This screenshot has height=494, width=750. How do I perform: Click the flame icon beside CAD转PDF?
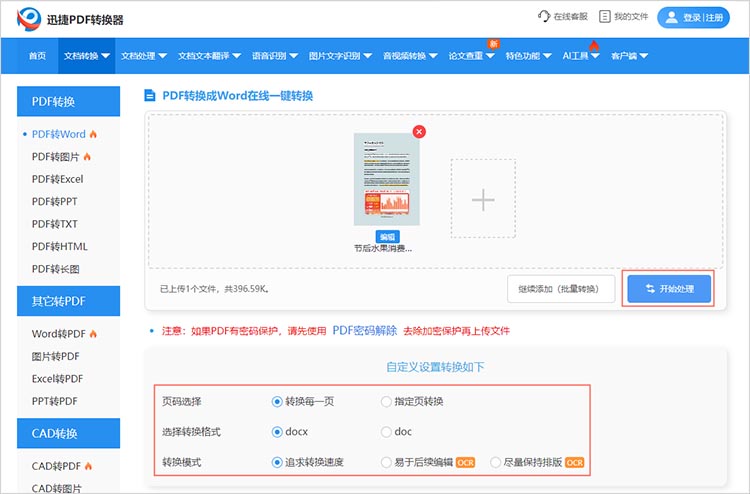(88, 466)
